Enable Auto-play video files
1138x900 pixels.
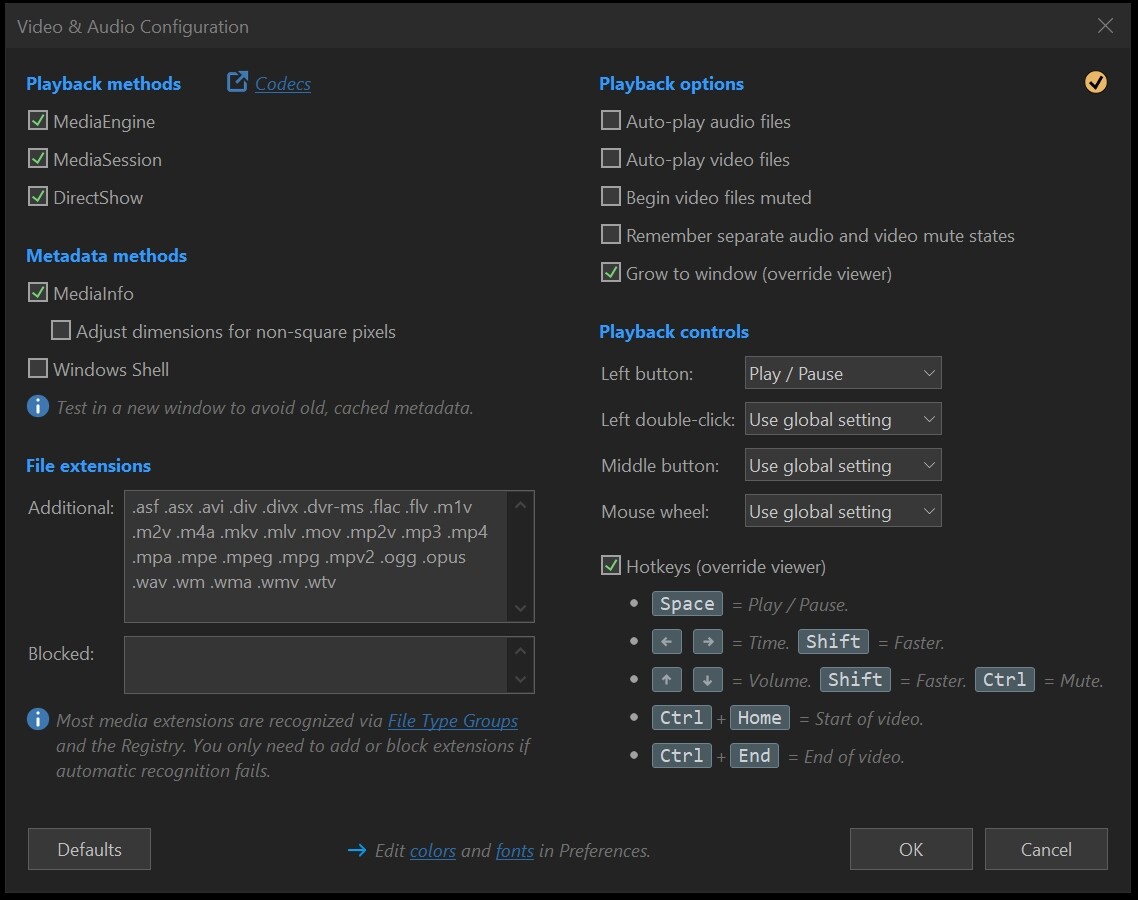(611, 158)
